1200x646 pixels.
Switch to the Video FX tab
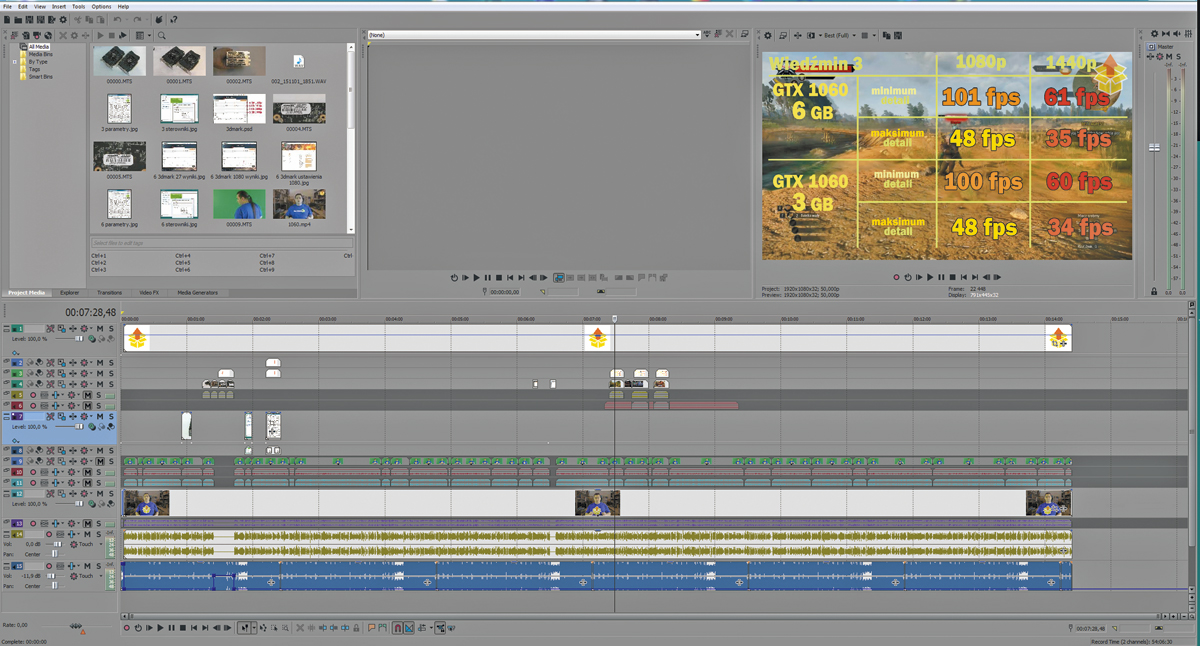(x=148, y=293)
